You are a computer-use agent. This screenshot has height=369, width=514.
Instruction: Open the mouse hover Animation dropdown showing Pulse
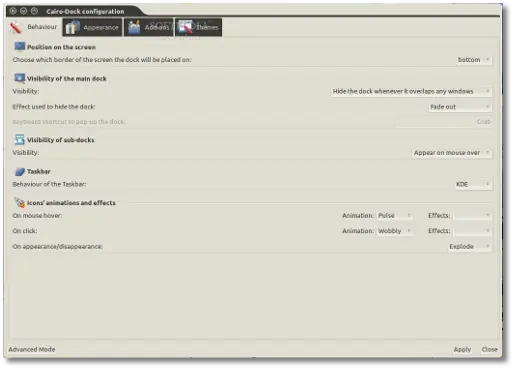point(395,216)
